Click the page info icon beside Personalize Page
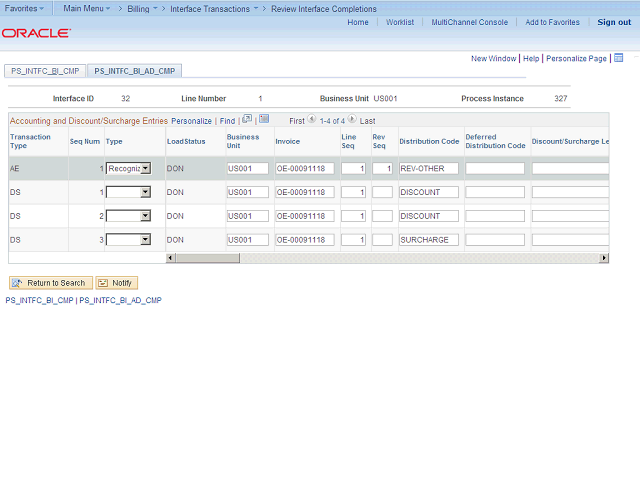640x480 pixels. 619,59
